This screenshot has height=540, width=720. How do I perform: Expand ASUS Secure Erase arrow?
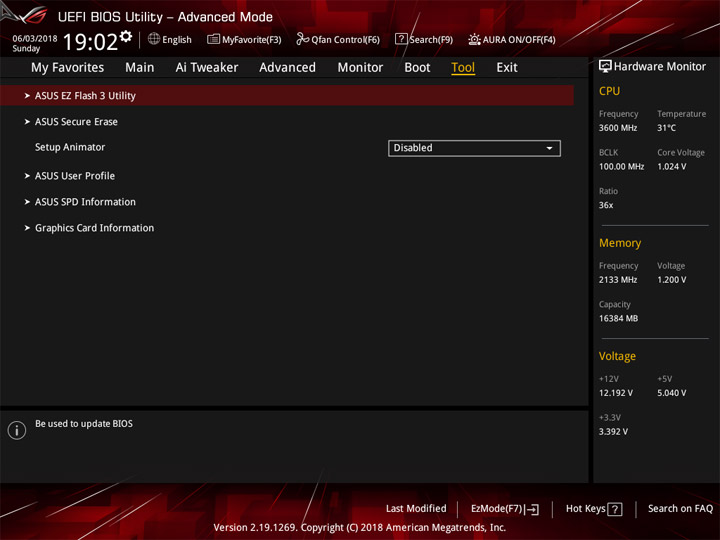pyautogui.click(x=27, y=122)
